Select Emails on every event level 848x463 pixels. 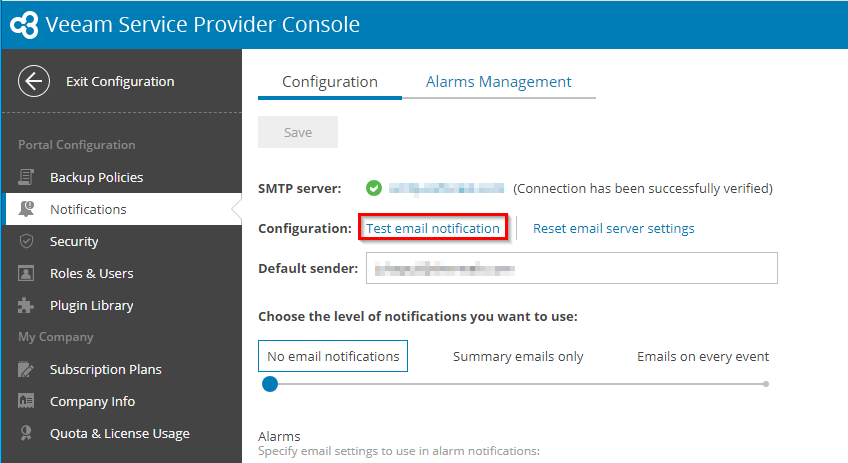(703, 356)
